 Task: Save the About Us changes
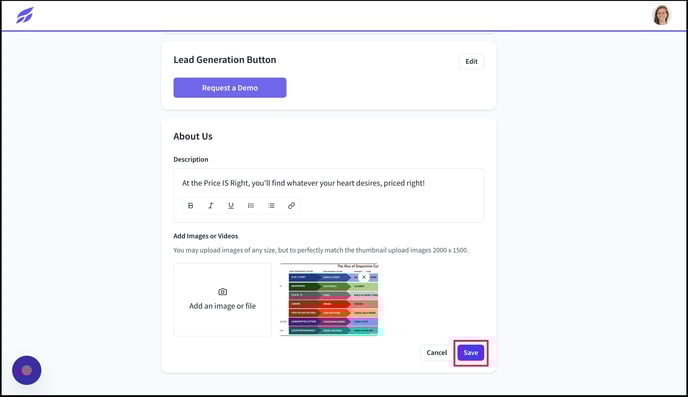coord(471,353)
